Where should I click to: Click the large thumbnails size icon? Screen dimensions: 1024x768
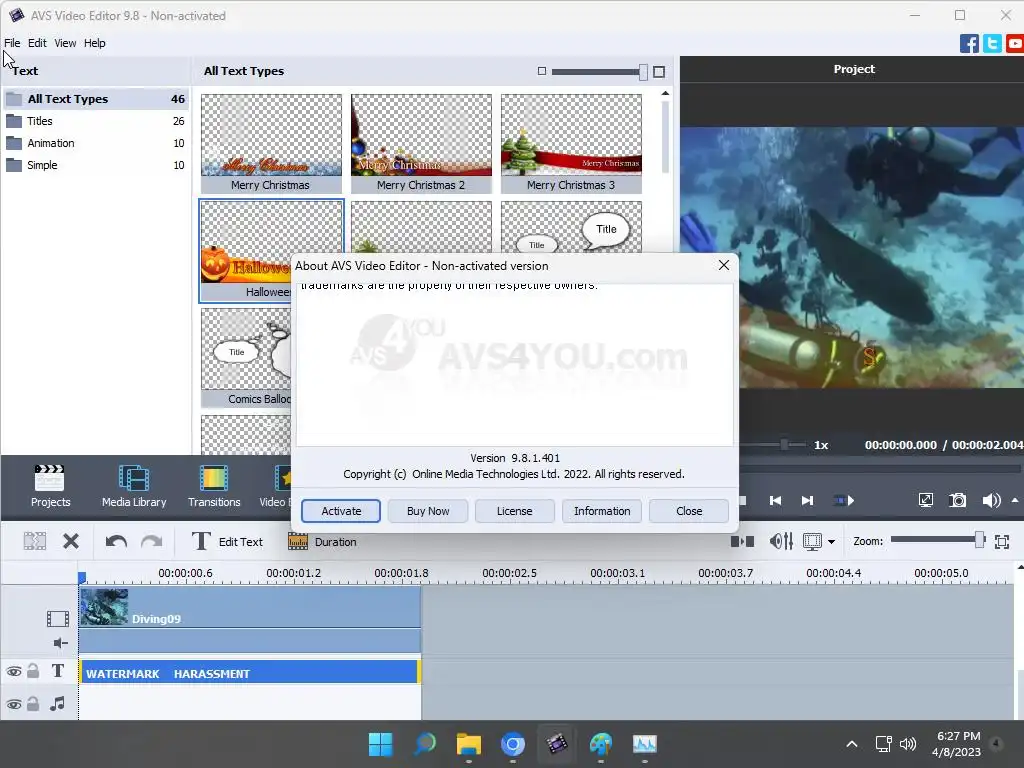tap(659, 71)
